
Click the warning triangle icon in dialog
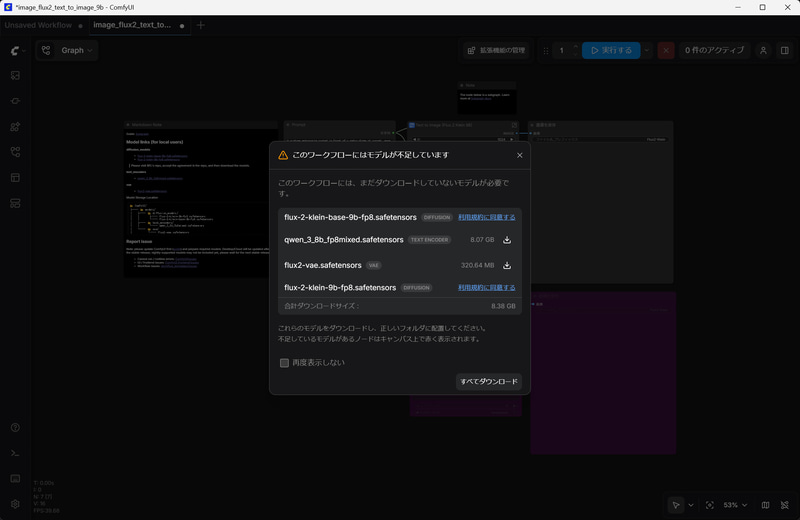[283, 155]
